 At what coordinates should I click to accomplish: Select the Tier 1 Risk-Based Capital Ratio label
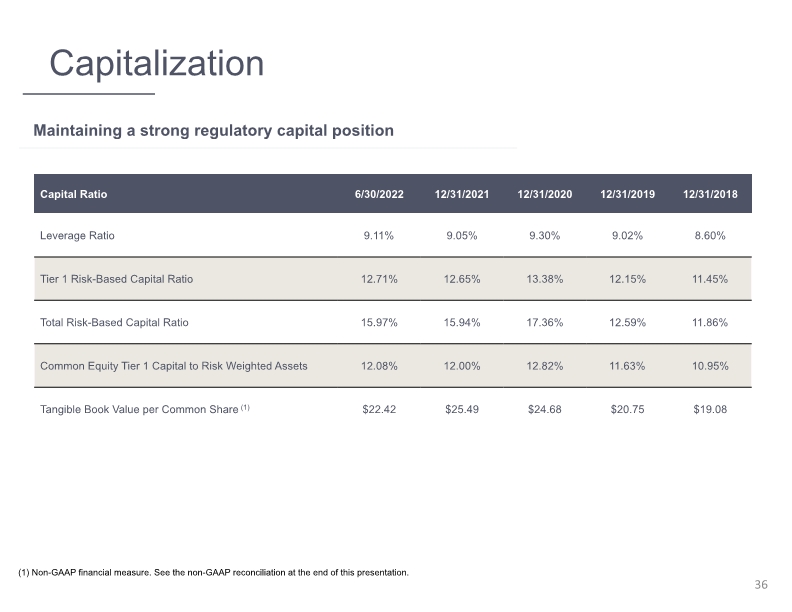117,279
